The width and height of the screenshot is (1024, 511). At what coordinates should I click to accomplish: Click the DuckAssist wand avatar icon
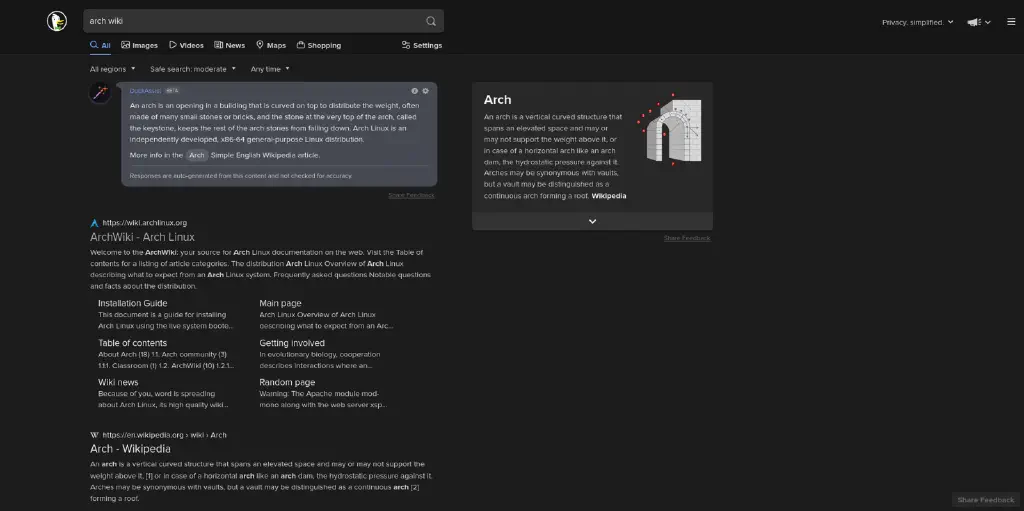tap(100, 93)
